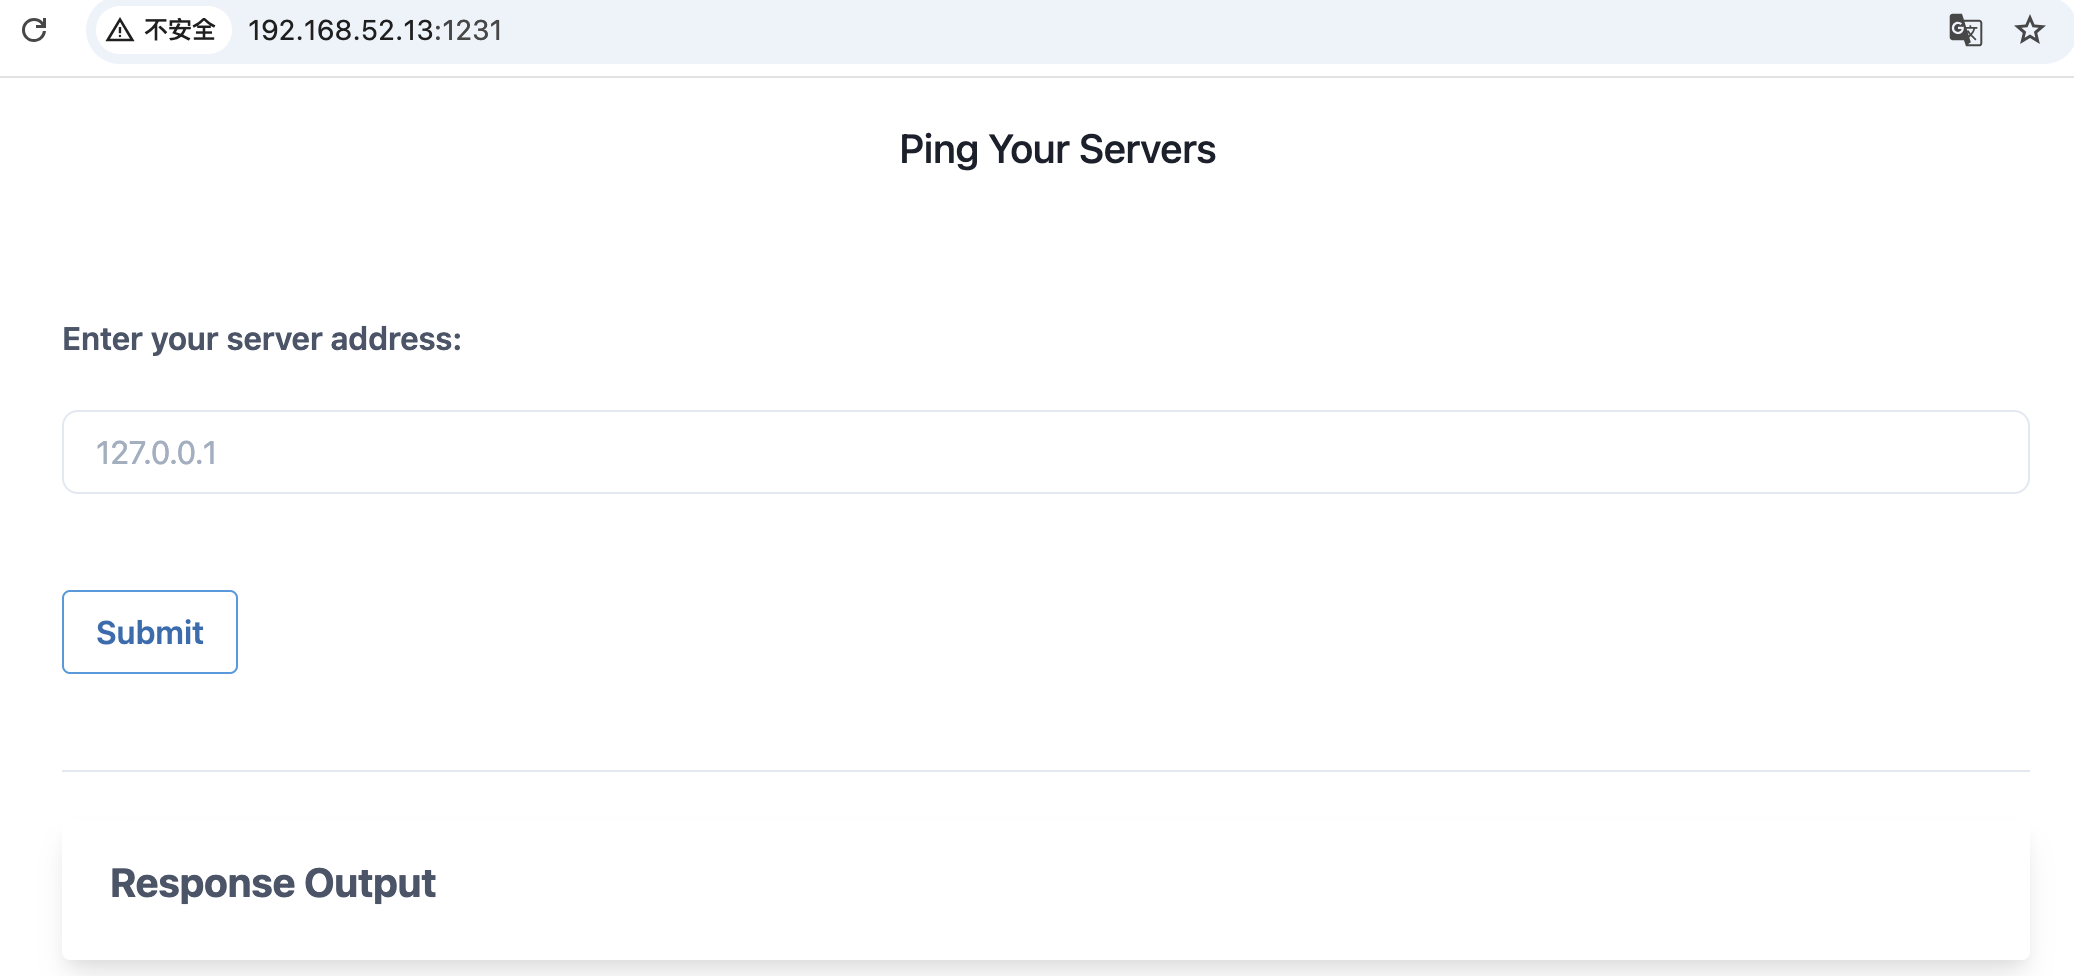Click the "Enter your server address:" label

click(262, 339)
